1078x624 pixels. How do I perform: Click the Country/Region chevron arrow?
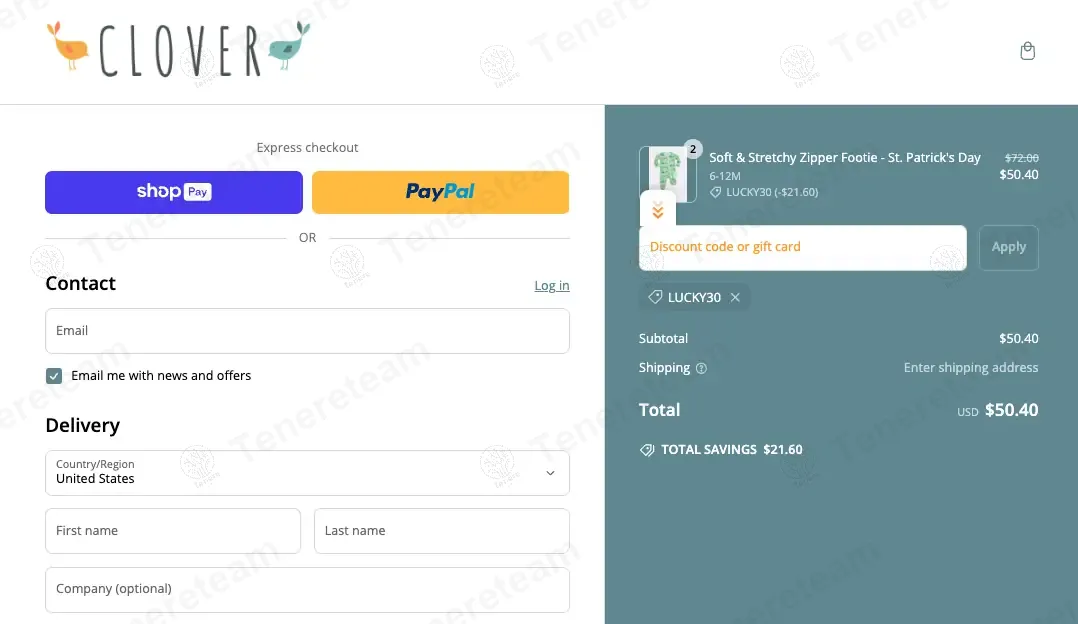click(550, 473)
